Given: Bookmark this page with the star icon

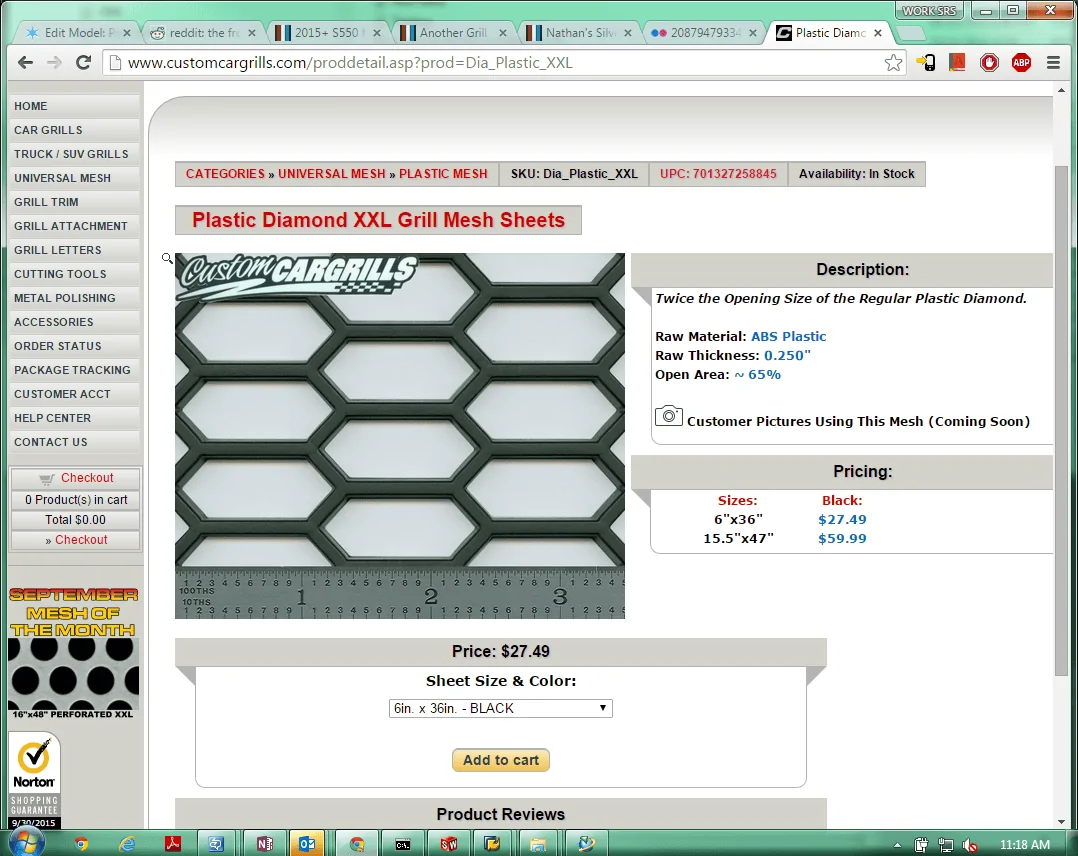Looking at the screenshot, I should click(x=893, y=63).
